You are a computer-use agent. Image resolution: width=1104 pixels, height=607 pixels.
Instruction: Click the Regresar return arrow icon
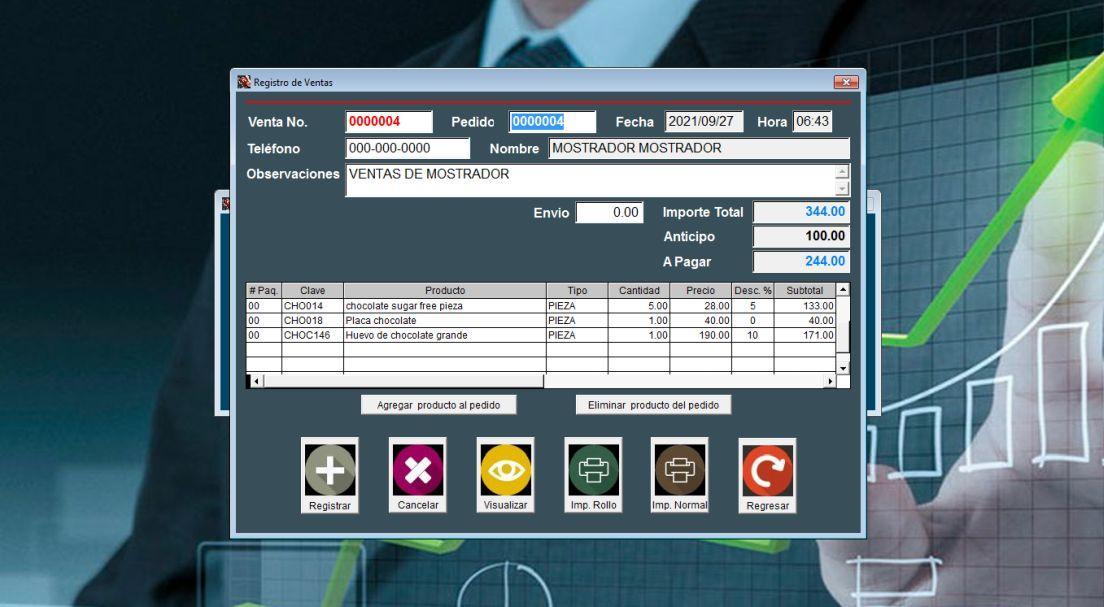pos(767,470)
